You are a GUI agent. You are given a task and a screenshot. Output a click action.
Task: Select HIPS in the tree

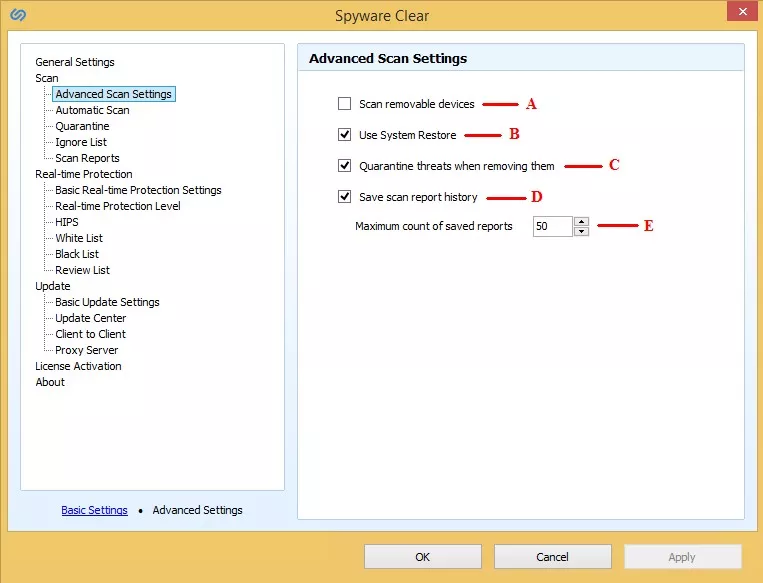point(67,222)
